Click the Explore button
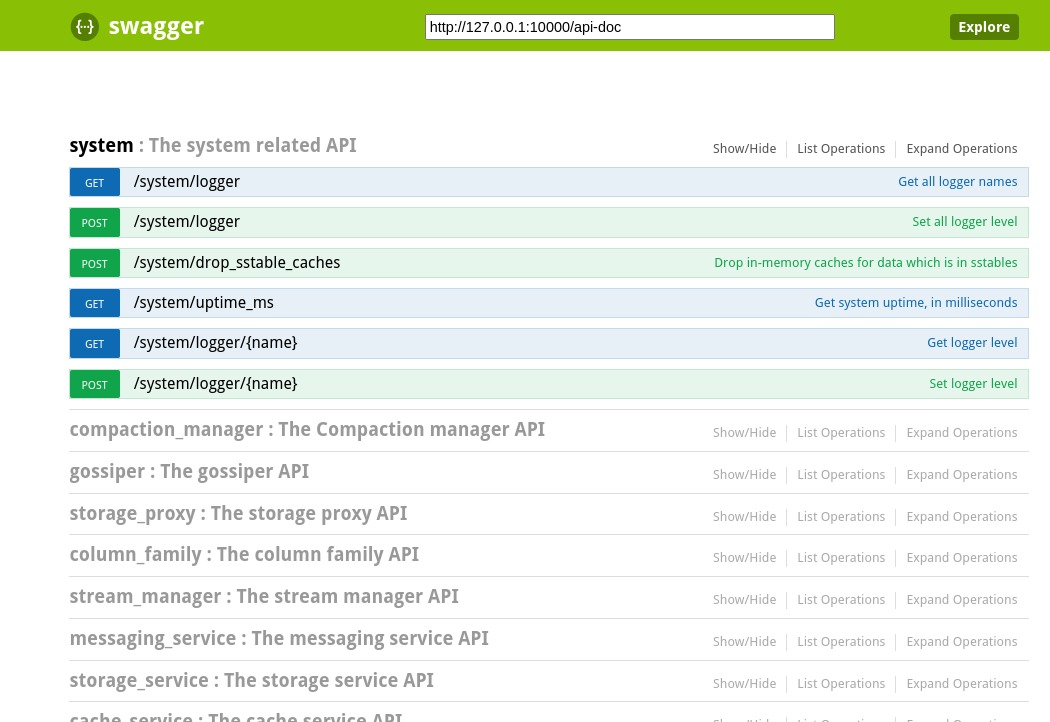The height and width of the screenshot is (722, 1050). coord(983,27)
